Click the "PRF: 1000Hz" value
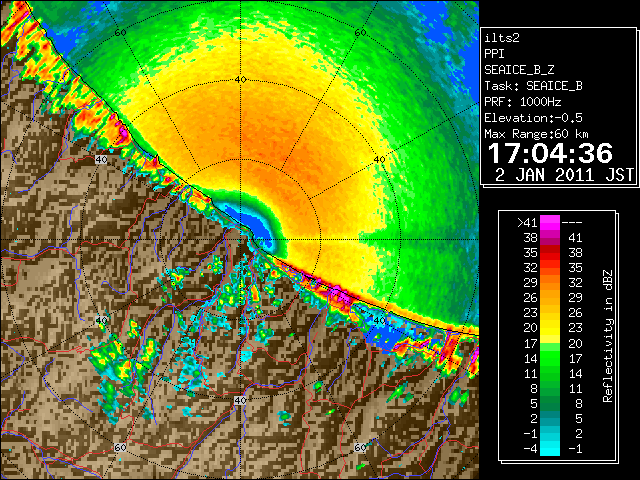This screenshot has height=480, width=640. [x=523, y=102]
